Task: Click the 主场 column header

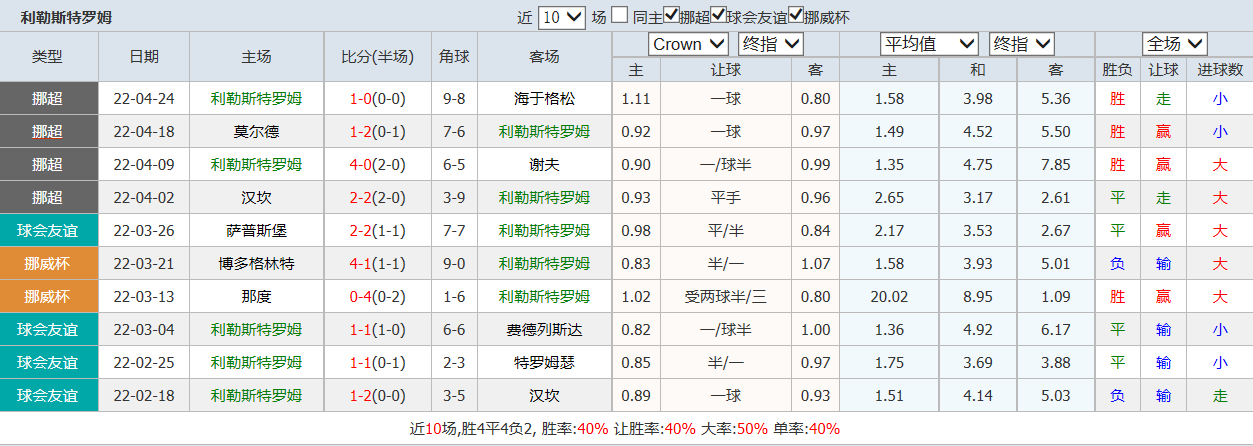Action: point(256,57)
